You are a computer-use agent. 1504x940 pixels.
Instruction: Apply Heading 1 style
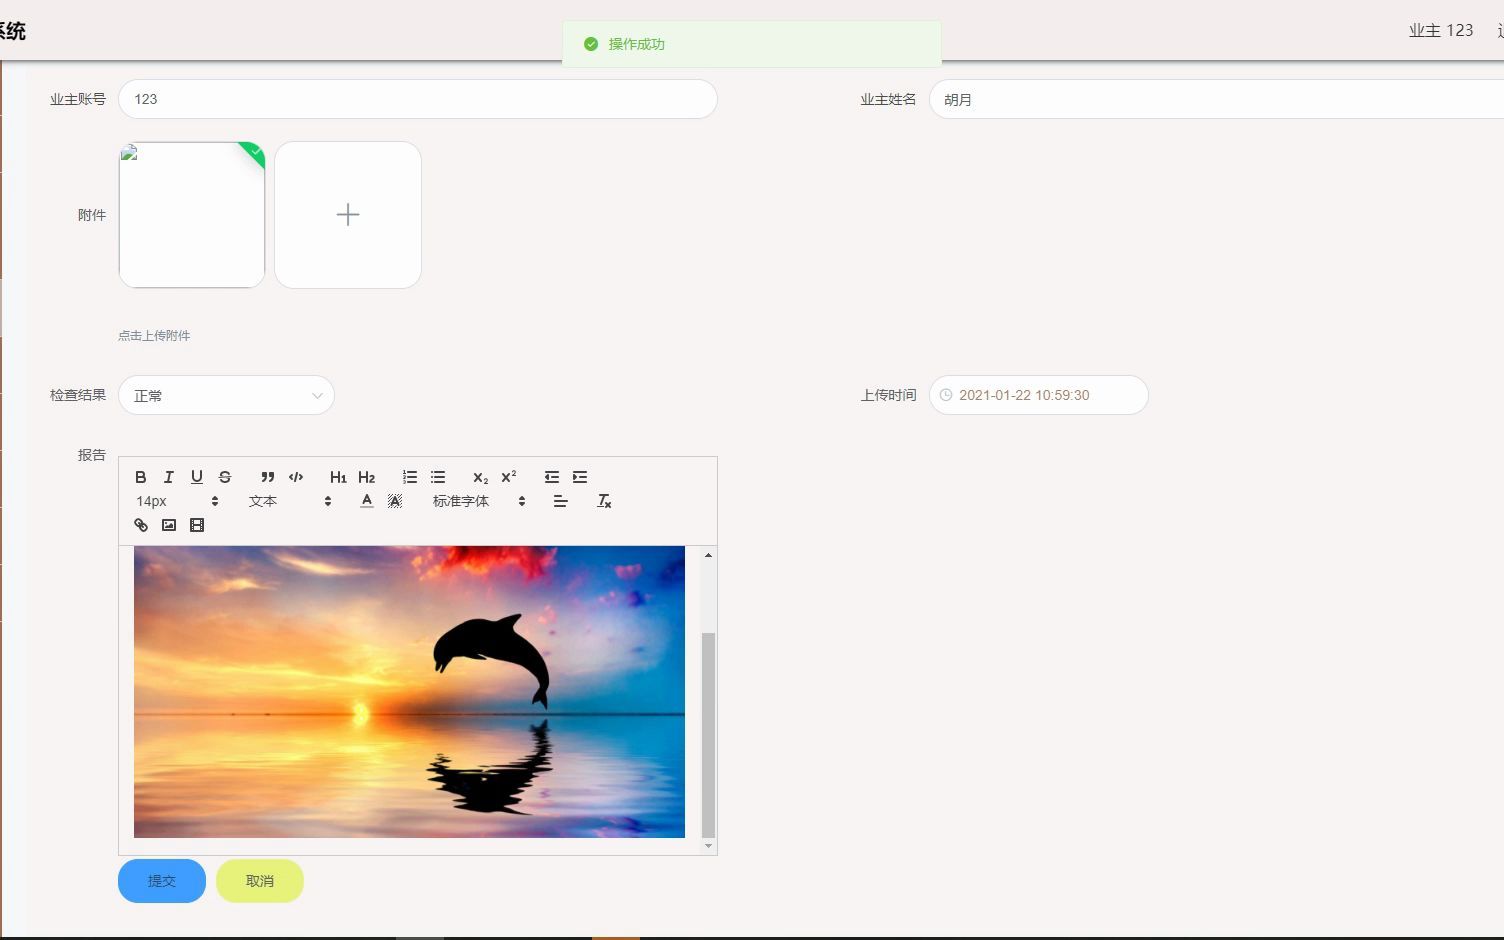tap(338, 477)
